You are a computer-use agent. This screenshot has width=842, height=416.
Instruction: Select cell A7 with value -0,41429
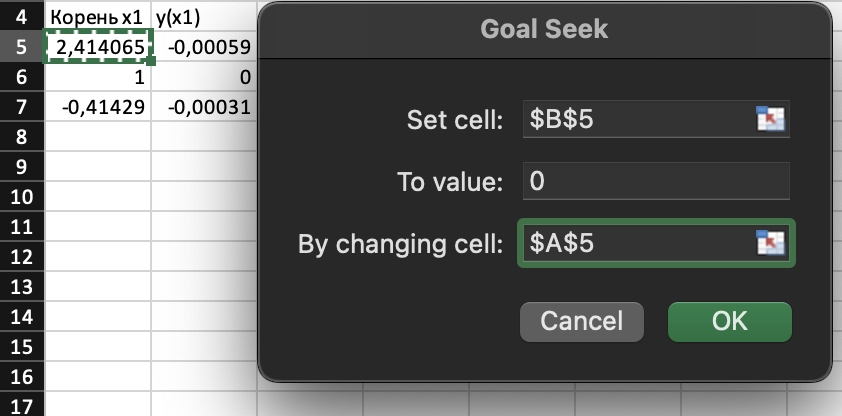[99, 107]
